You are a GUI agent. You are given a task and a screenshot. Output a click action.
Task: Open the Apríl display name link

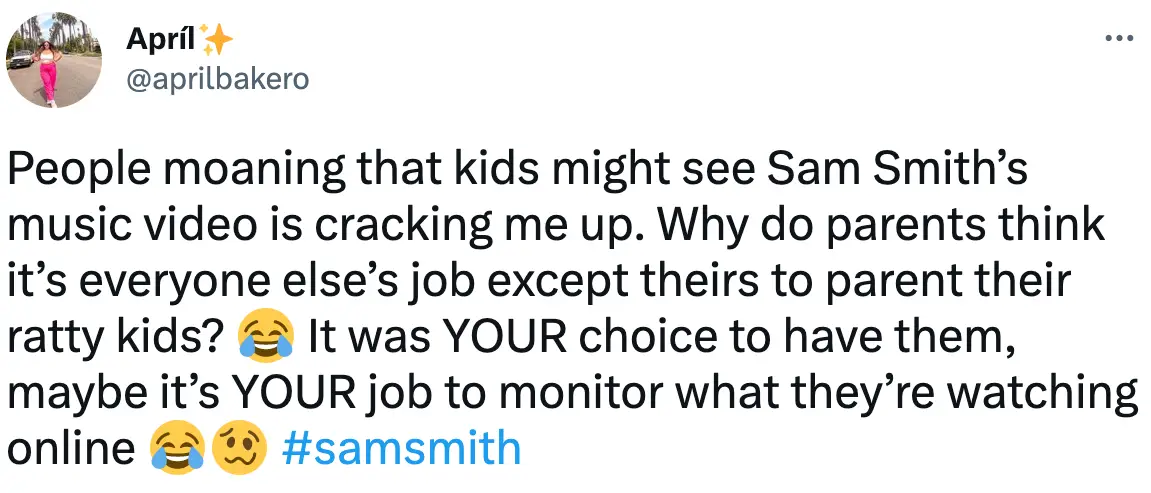[x=161, y=41]
